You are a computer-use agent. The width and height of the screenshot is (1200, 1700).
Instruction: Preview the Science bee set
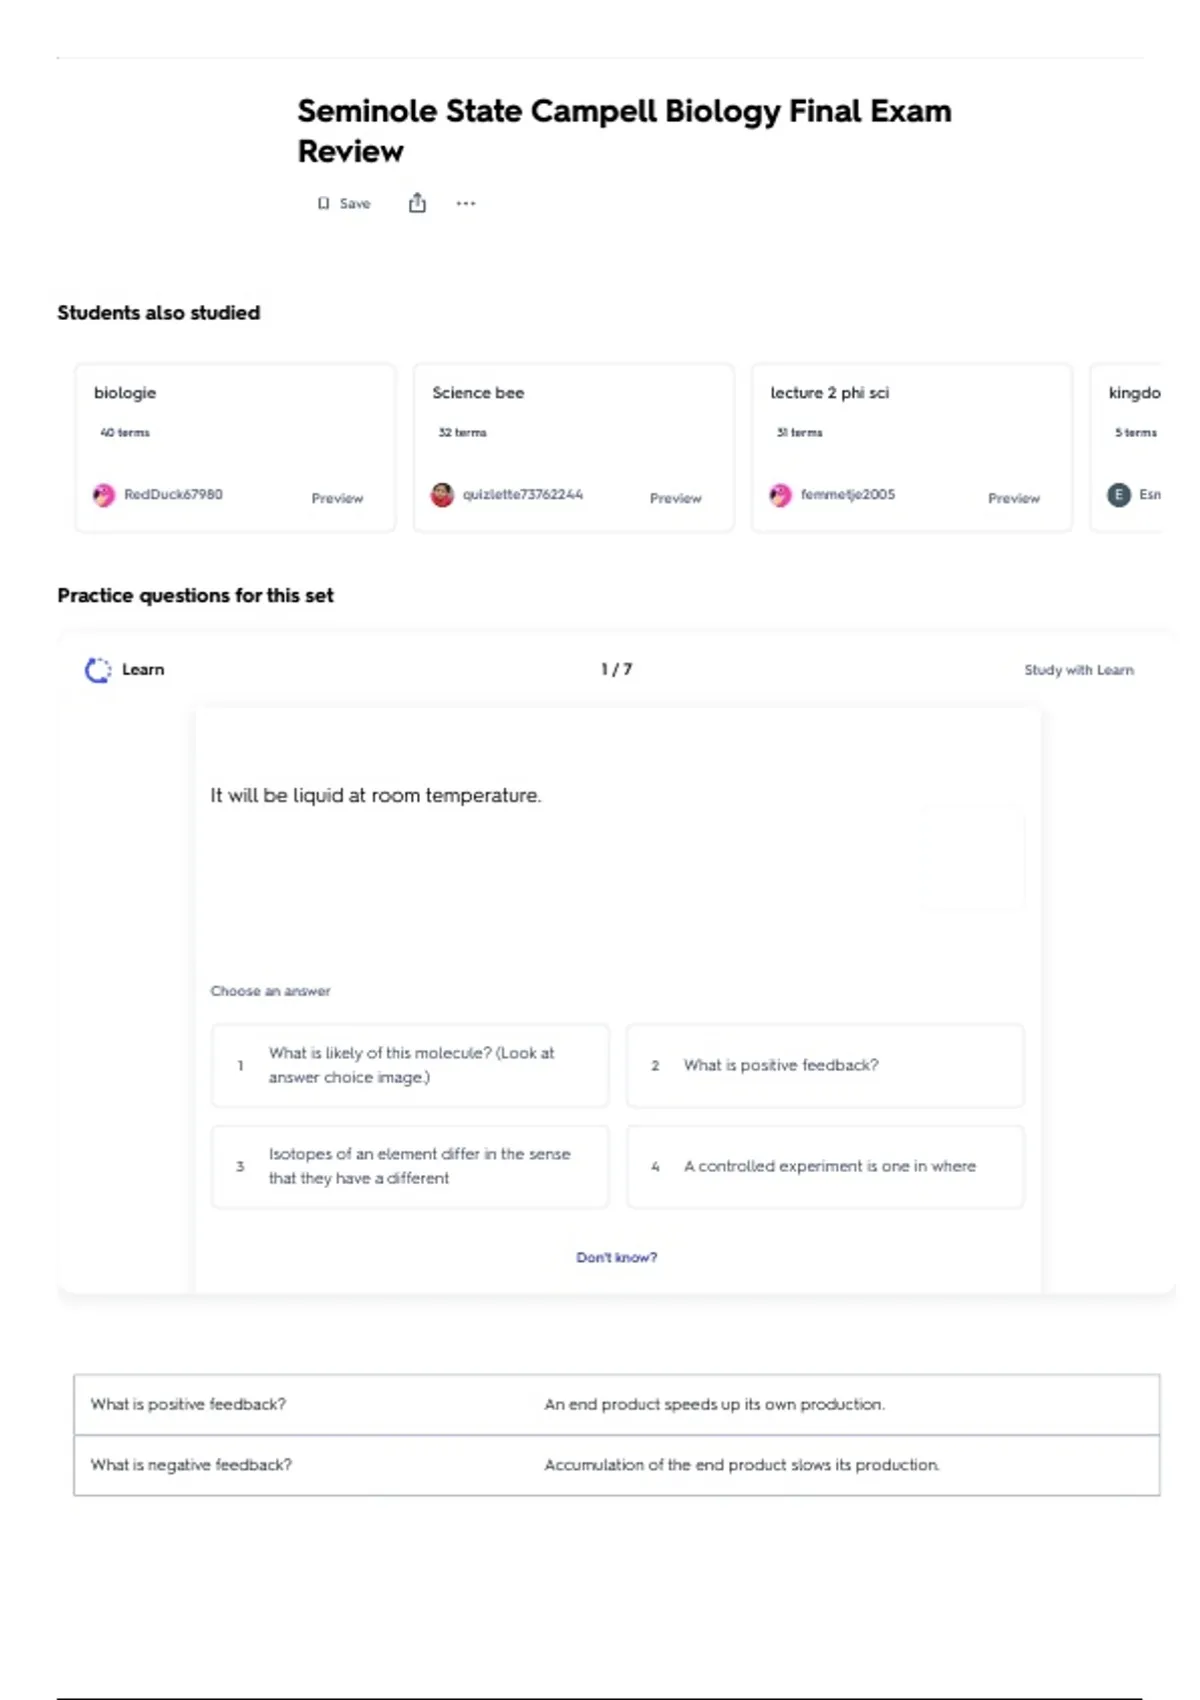click(x=676, y=498)
